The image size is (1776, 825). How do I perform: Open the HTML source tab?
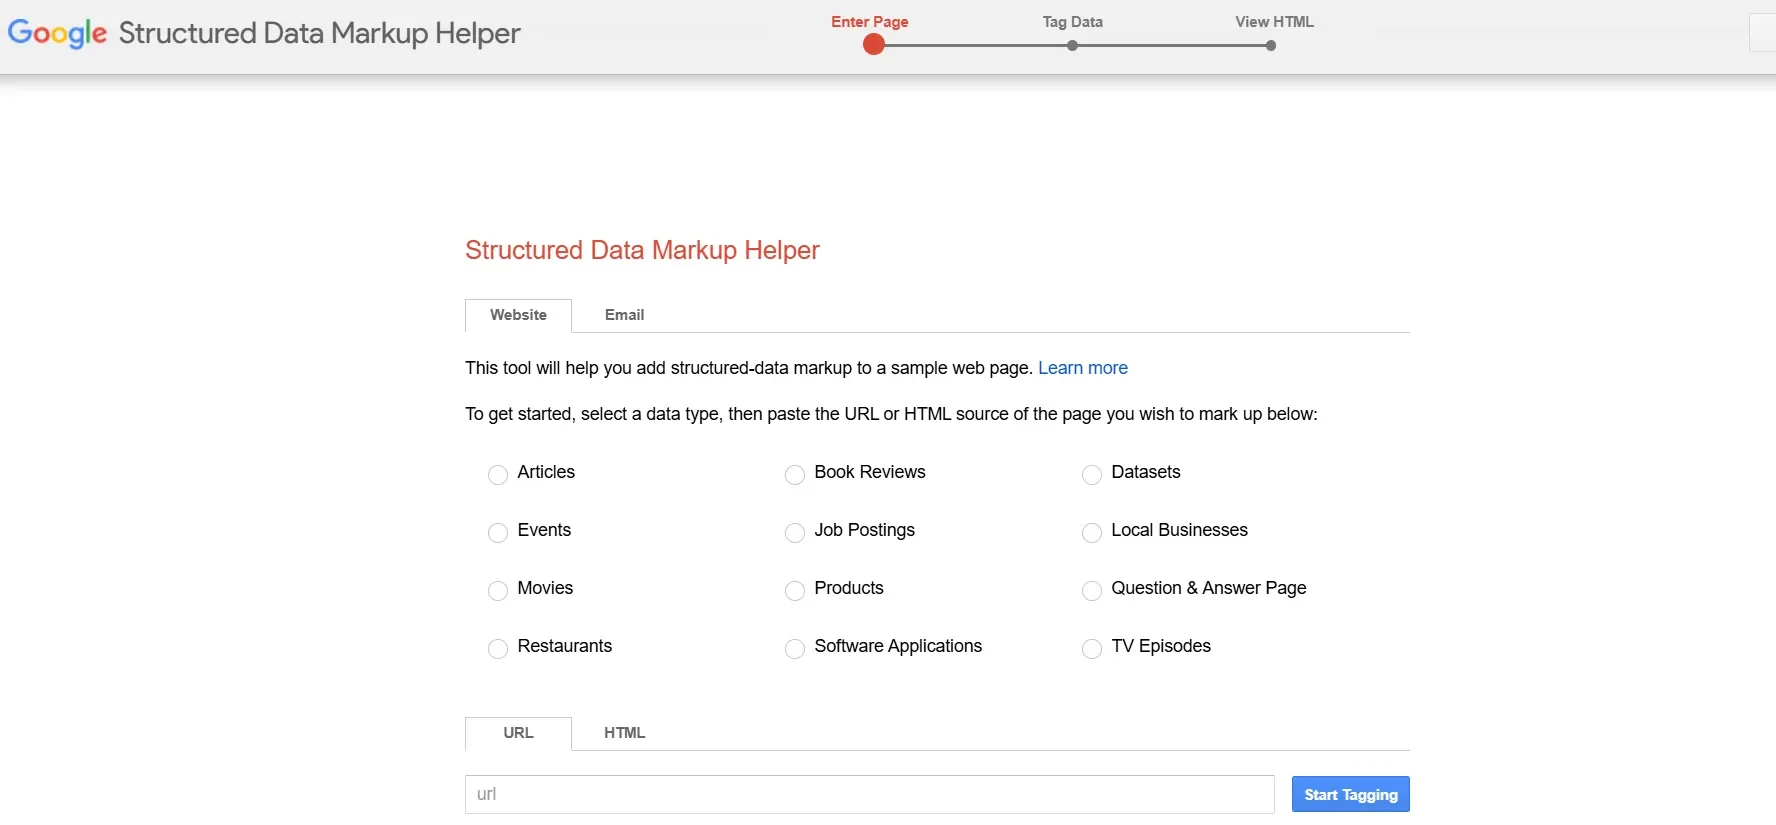click(x=624, y=733)
